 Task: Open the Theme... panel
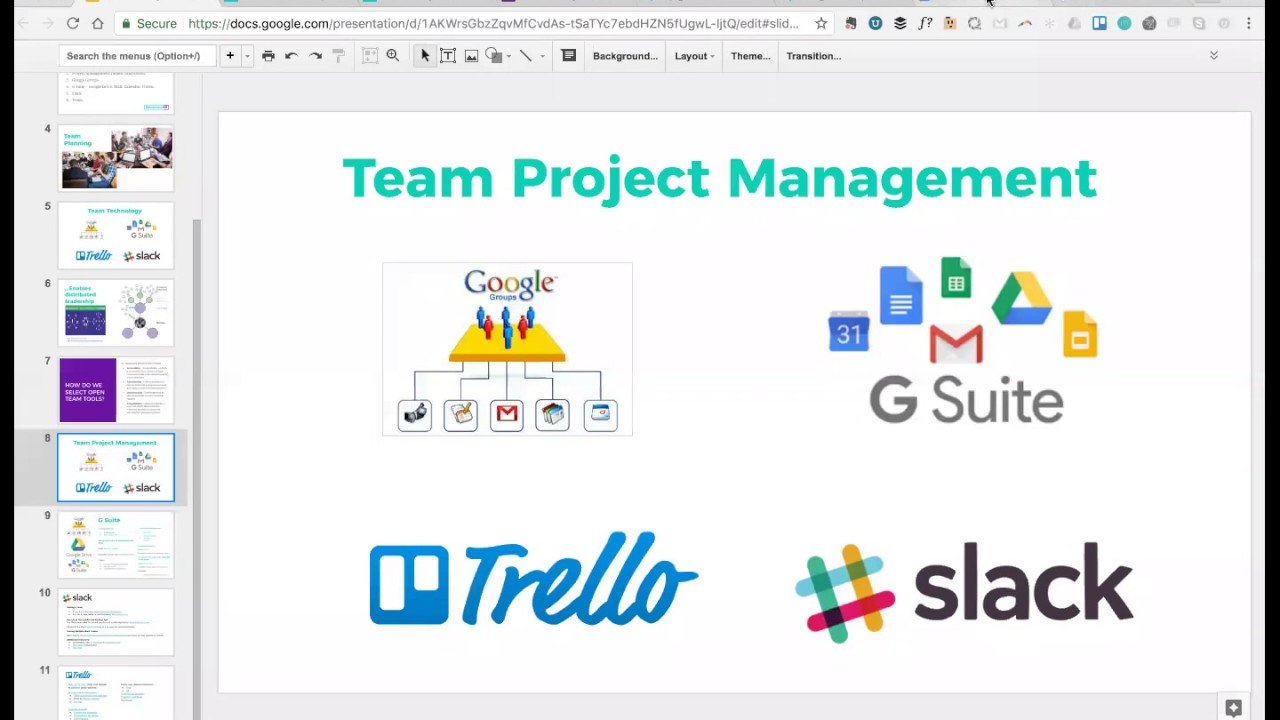coord(750,56)
